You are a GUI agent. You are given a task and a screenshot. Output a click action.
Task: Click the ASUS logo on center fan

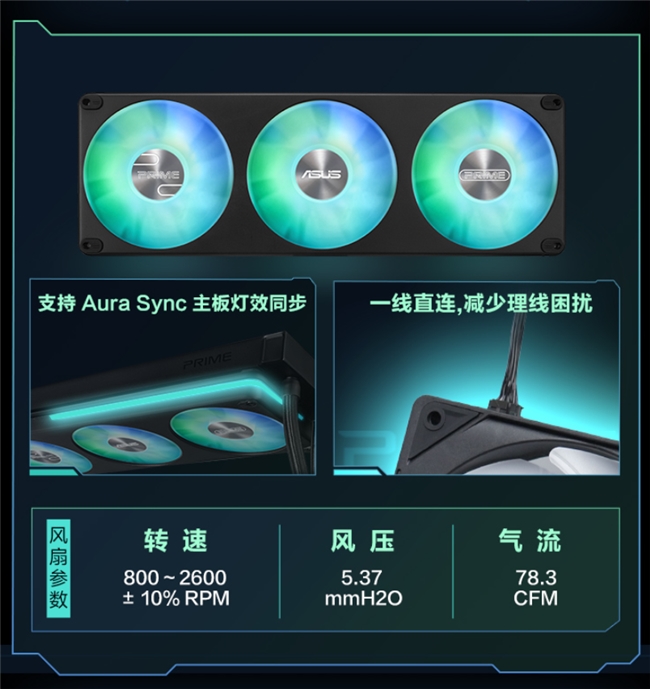click(x=321, y=174)
